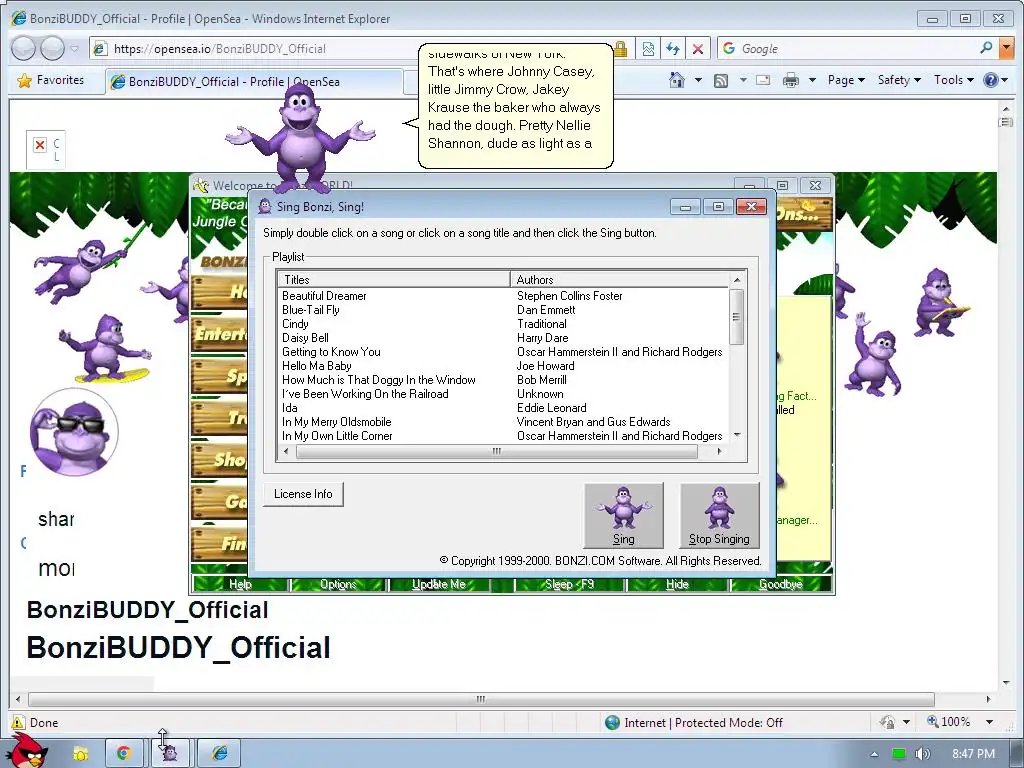Click the Read Mail icon
1024x768 pixels.
tap(763, 80)
